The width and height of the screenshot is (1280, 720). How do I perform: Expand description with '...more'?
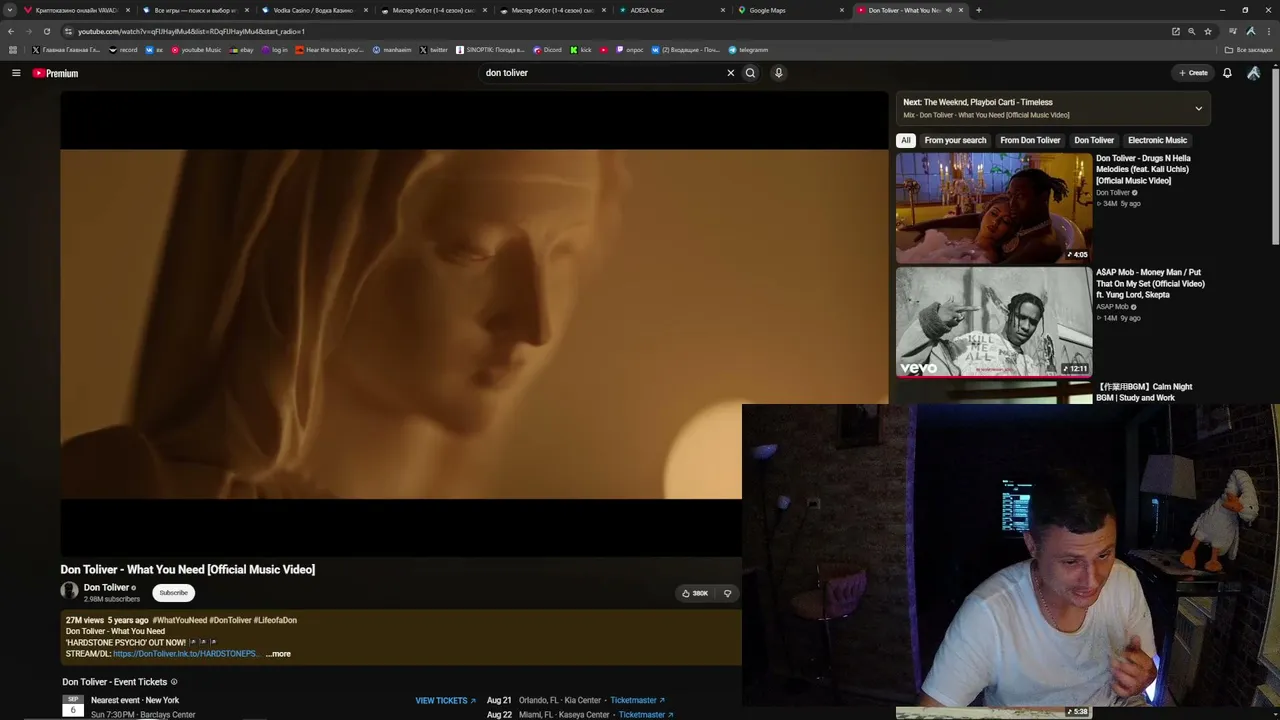click(278, 654)
